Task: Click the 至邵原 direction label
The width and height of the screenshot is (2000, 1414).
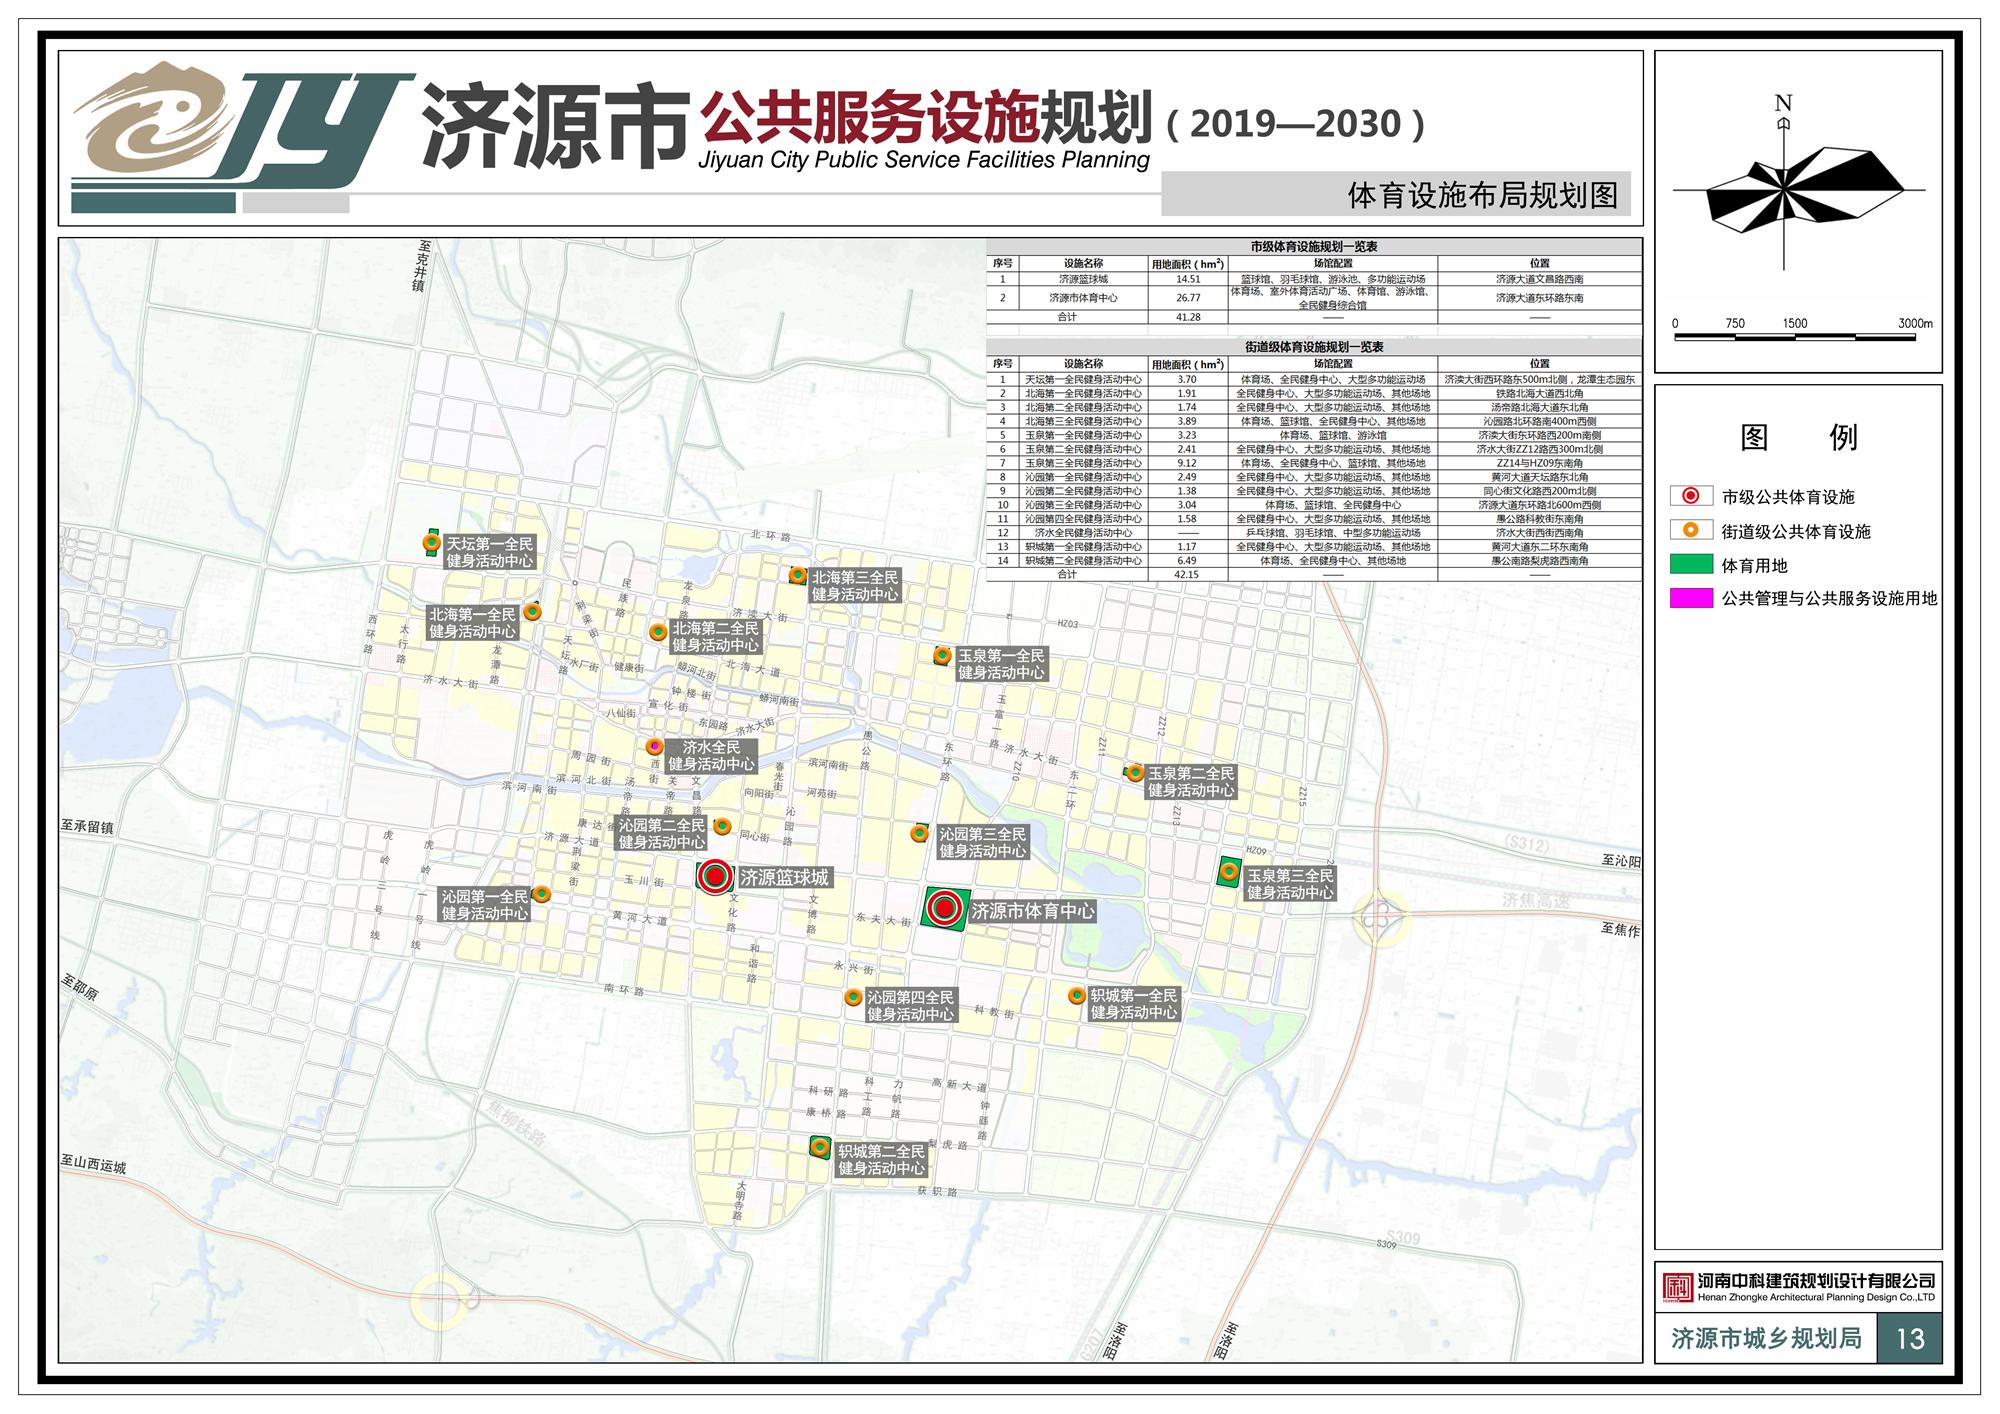Action: pyautogui.click(x=81, y=987)
